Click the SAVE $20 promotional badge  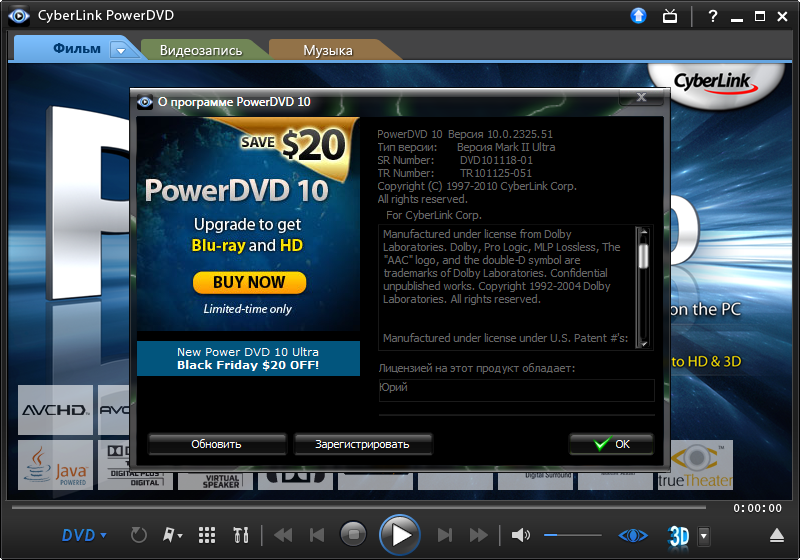[293, 144]
